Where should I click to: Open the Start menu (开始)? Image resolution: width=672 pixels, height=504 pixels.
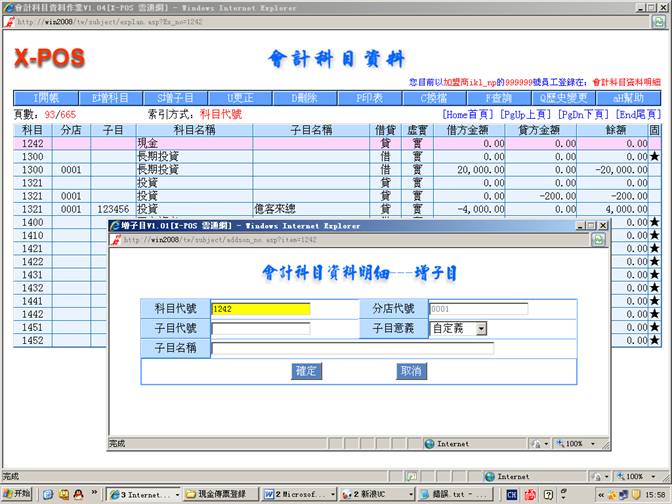[x=17, y=494]
